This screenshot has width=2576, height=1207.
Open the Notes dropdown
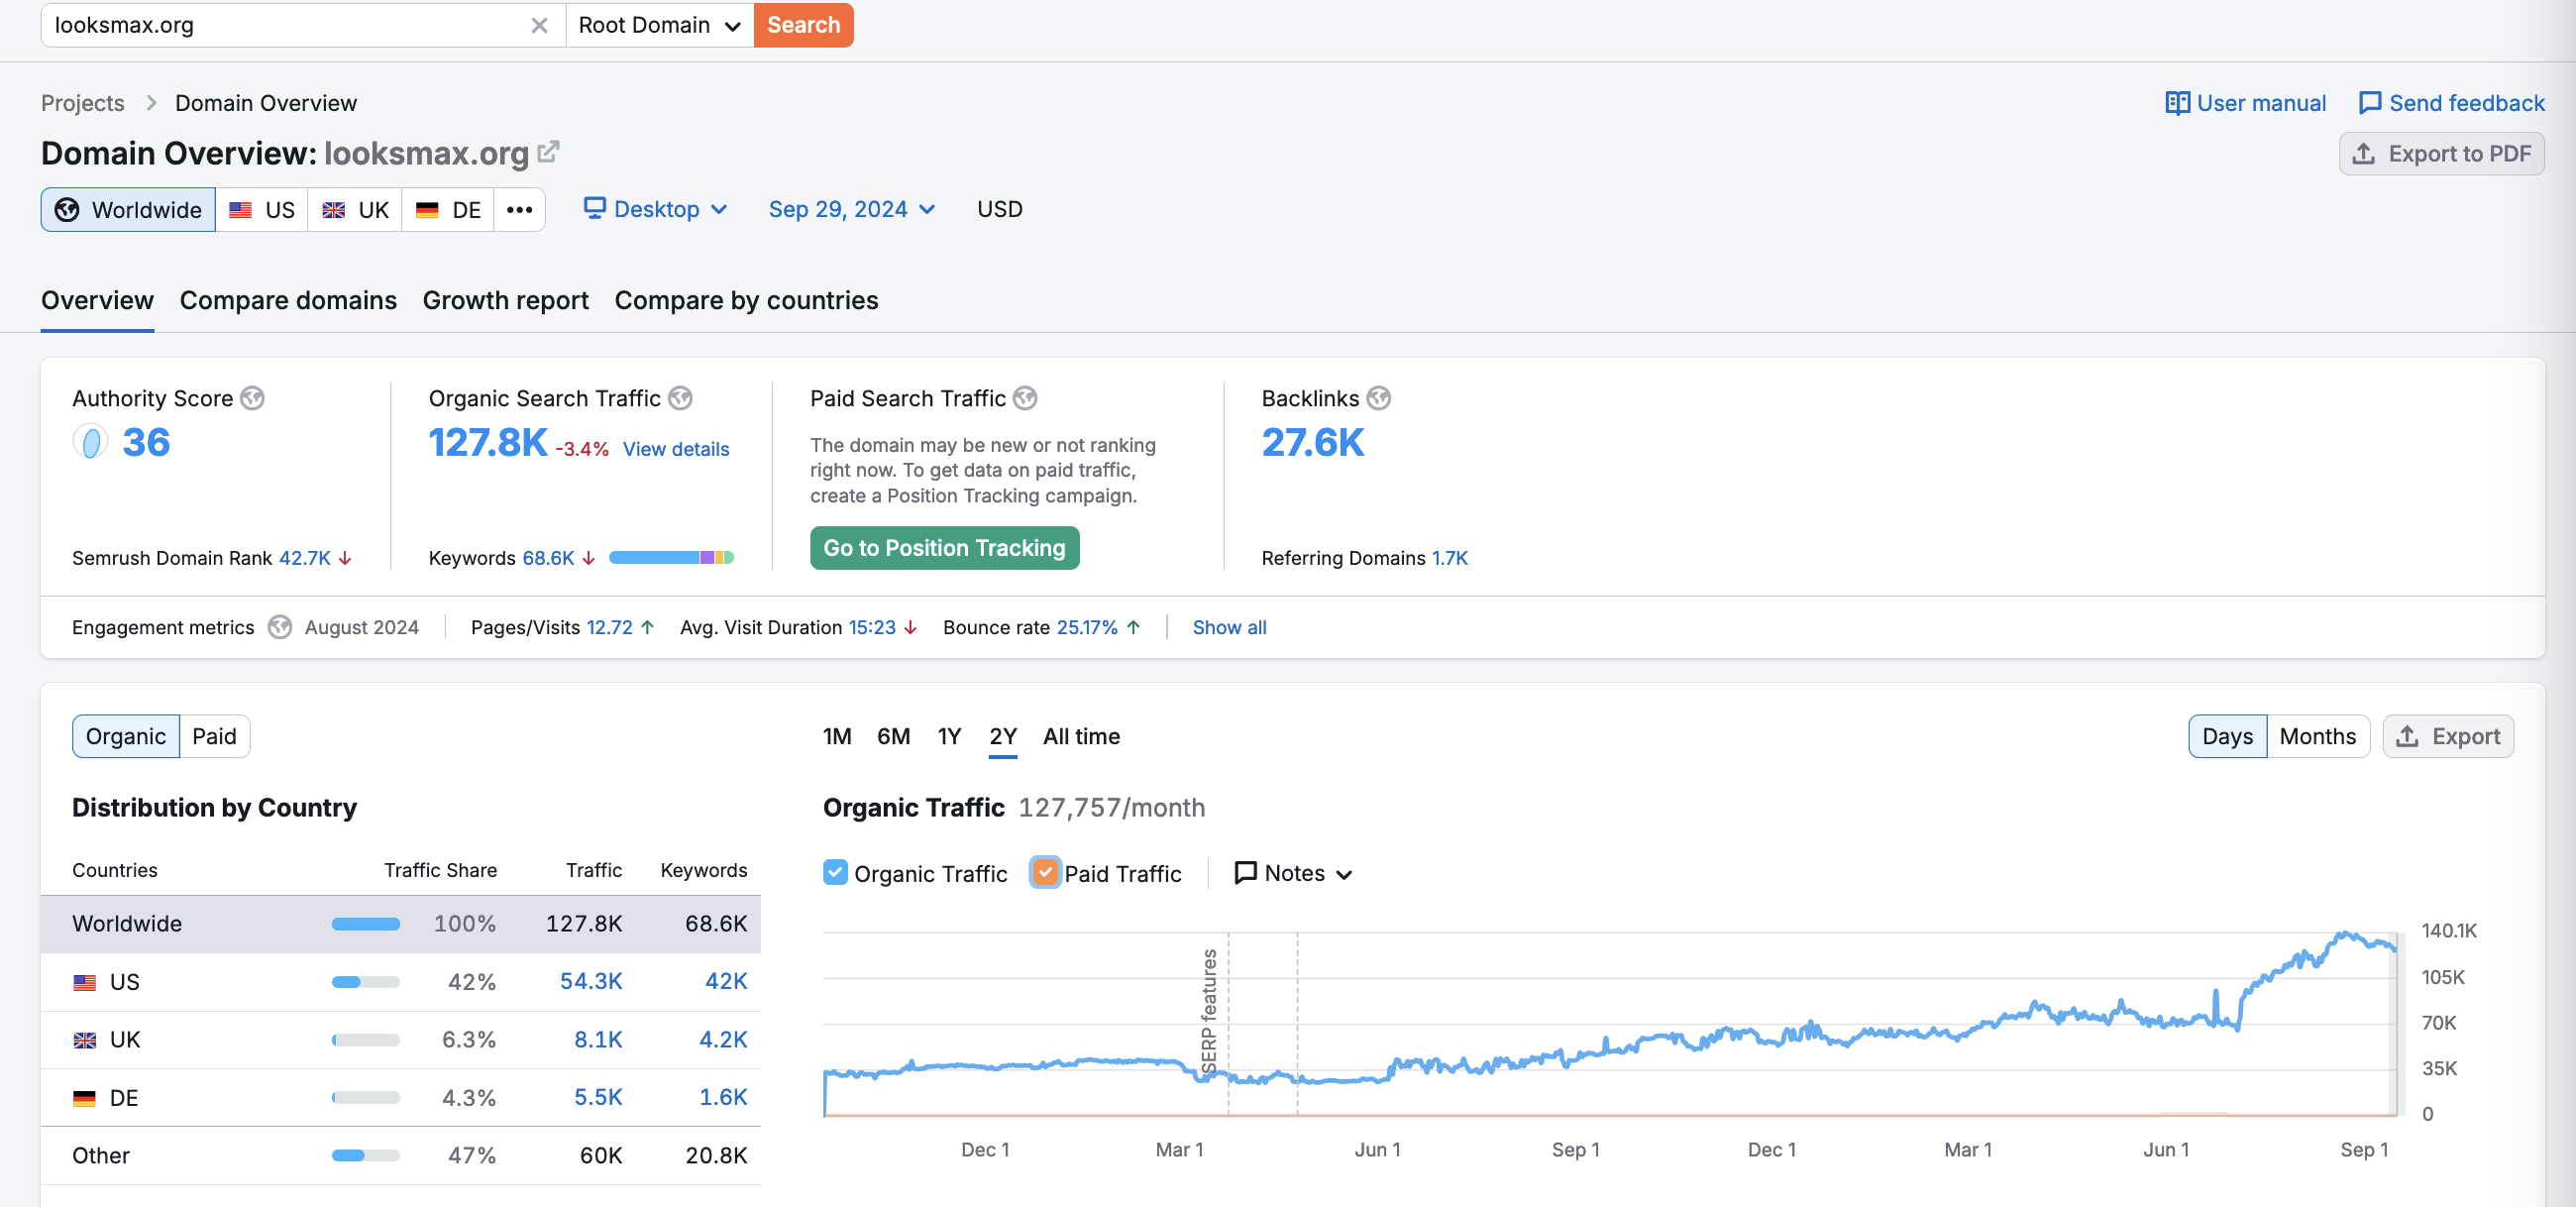point(1293,873)
